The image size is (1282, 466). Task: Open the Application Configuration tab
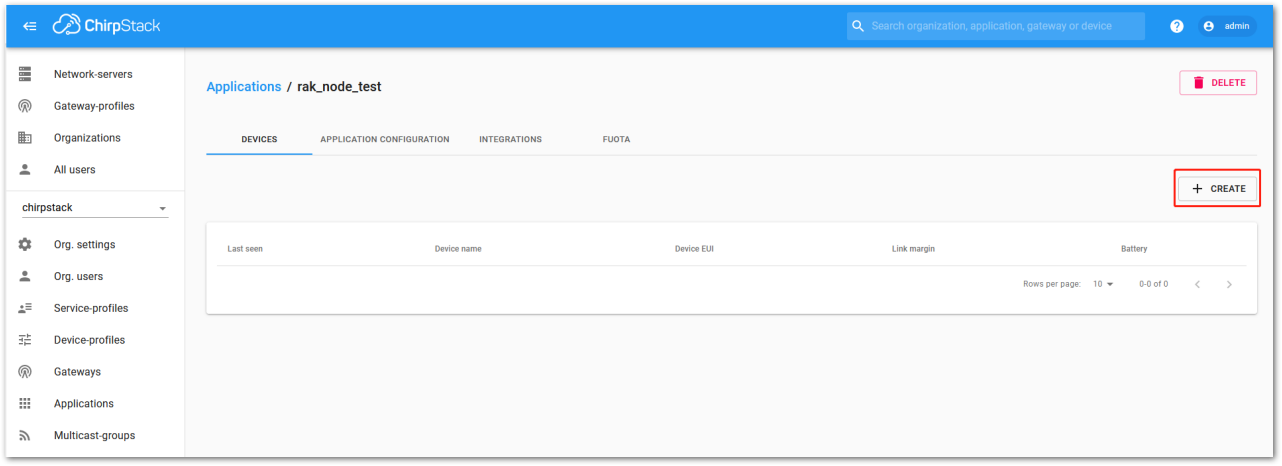pyautogui.click(x=385, y=139)
